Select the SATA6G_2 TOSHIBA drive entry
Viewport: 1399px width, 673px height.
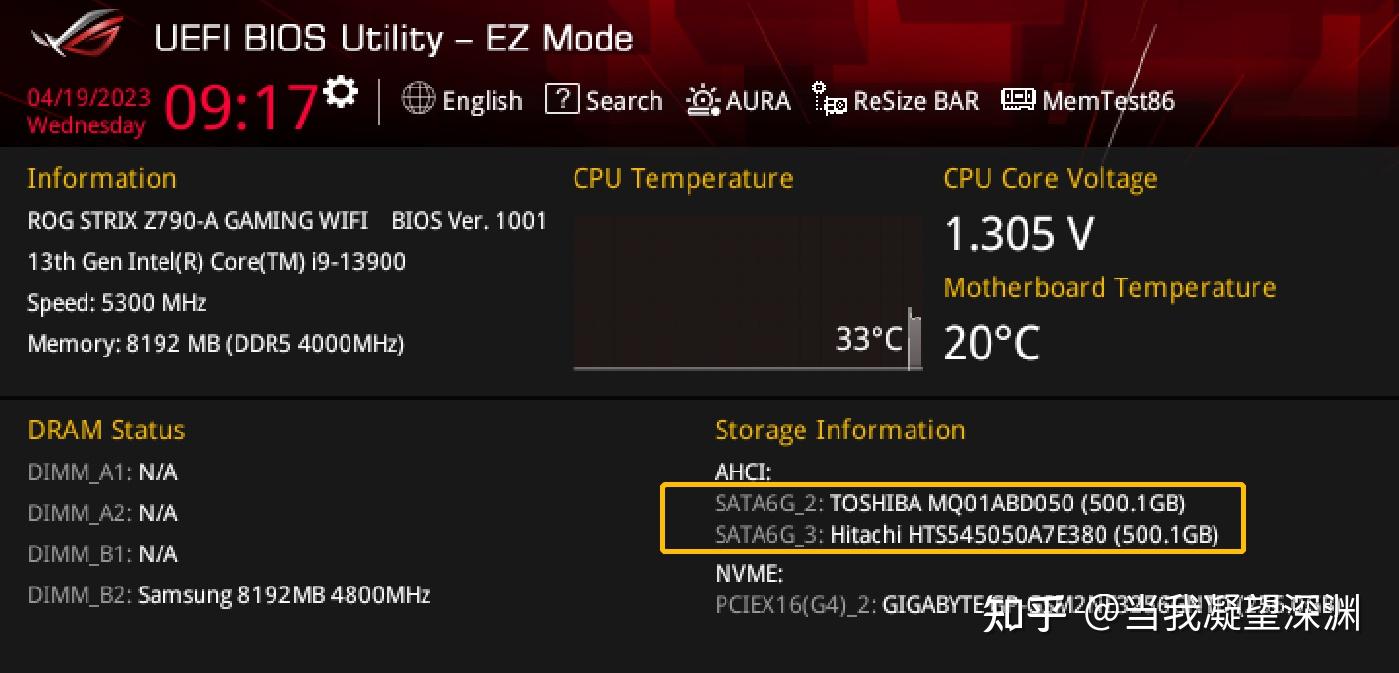950,502
